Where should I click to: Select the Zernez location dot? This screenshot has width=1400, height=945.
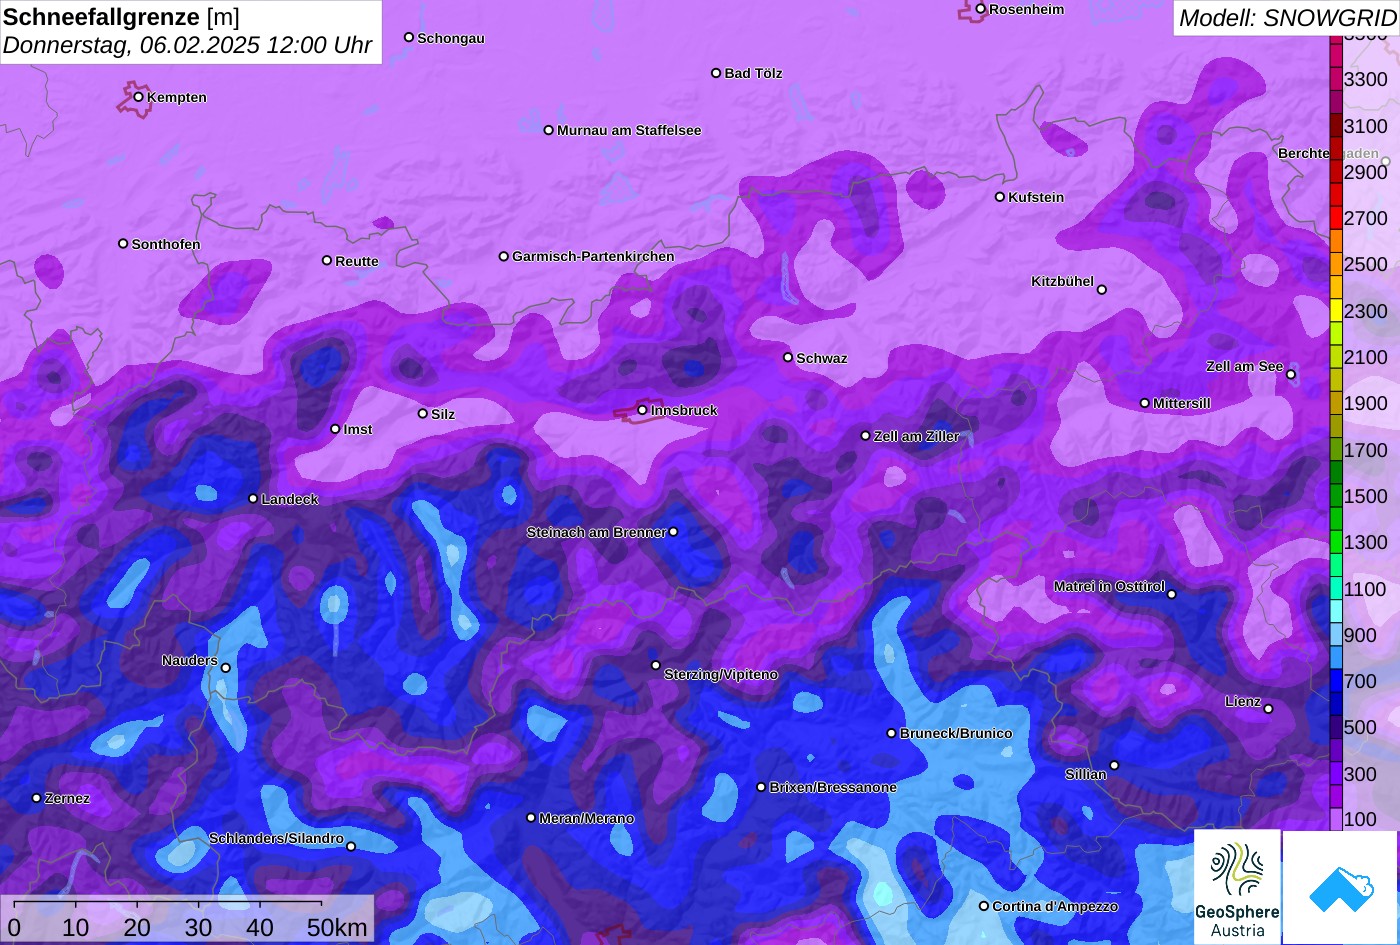[x=36, y=798]
